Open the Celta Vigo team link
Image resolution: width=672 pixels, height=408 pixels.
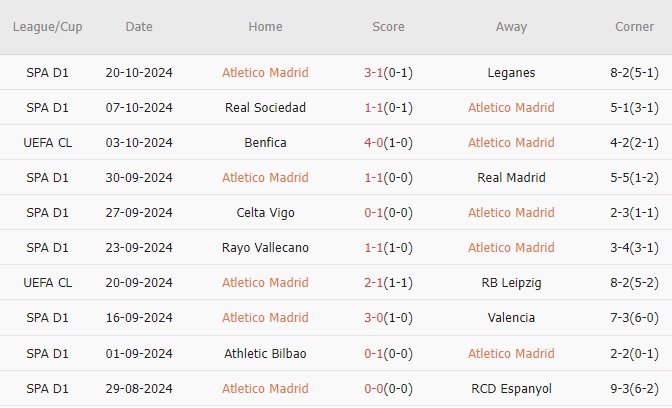(265, 212)
